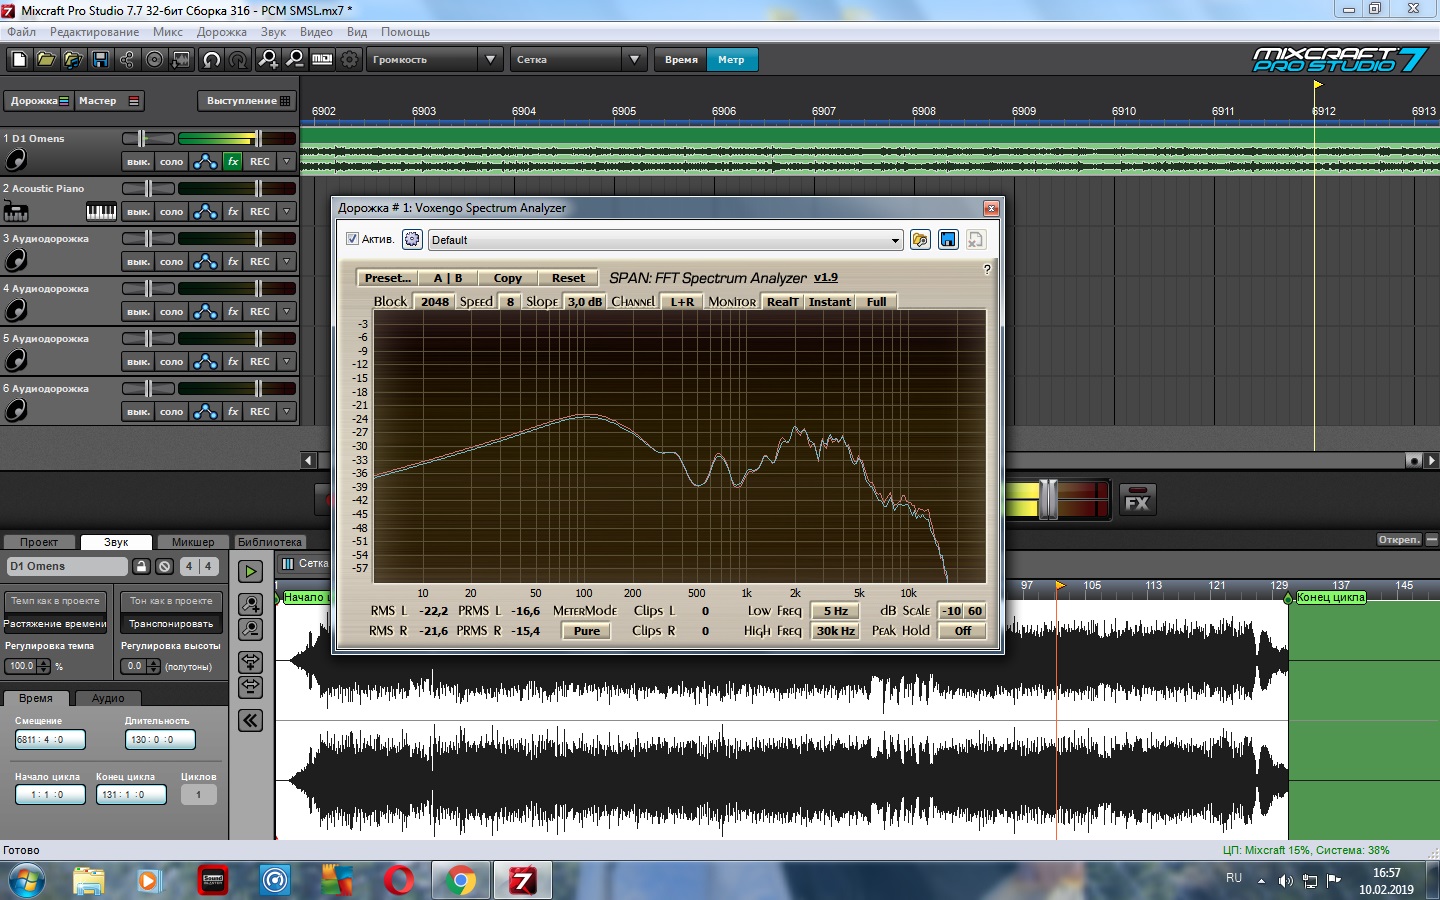Toggle the Pure meter mode in SPAN
The width and height of the screenshot is (1440, 900).
(x=587, y=631)
